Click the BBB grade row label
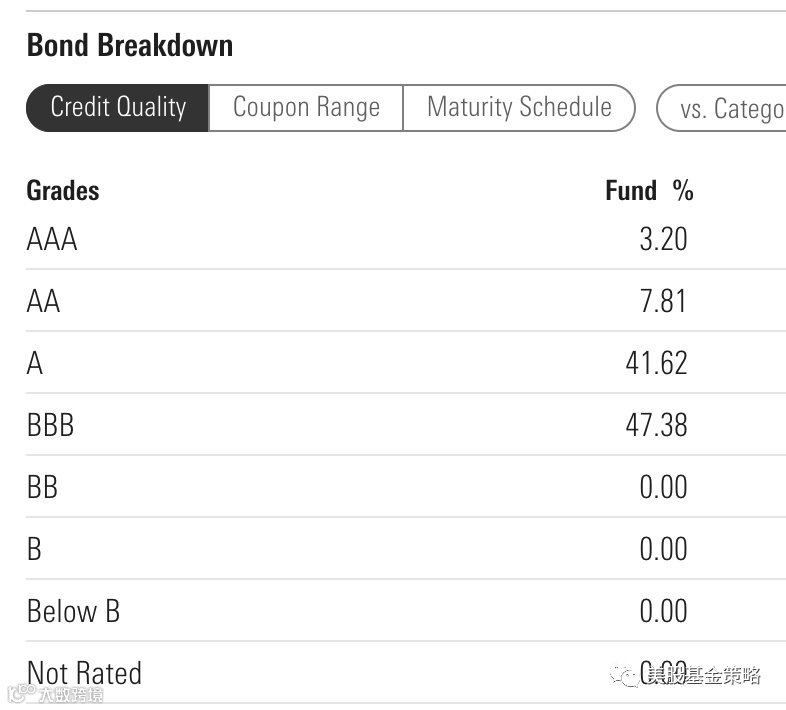The image size is (786, 710). tap(50, 426)
